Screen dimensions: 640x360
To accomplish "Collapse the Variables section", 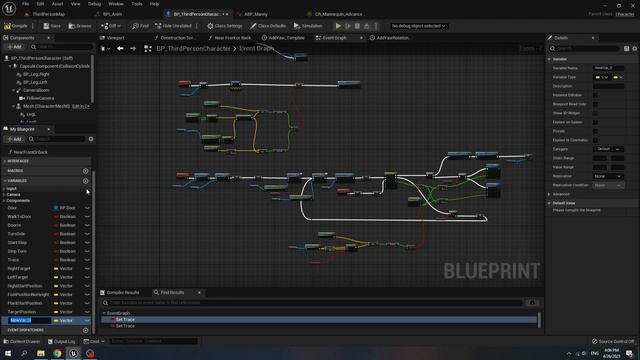I will [5, 180].
